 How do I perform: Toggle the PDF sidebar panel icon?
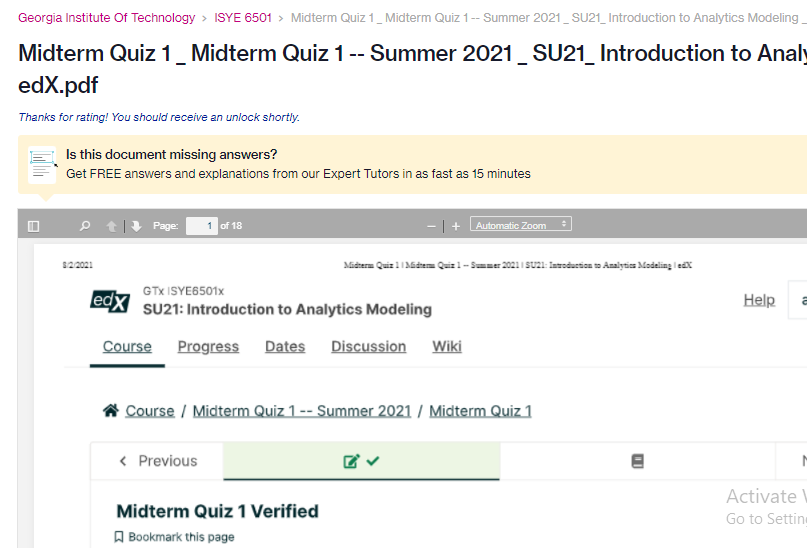tap(33, 226)
